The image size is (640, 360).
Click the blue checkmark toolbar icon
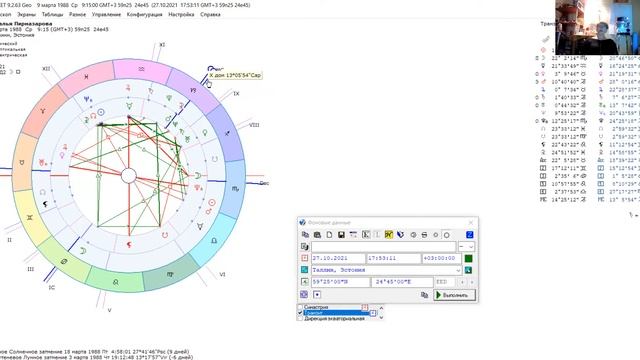coord(400,235)
